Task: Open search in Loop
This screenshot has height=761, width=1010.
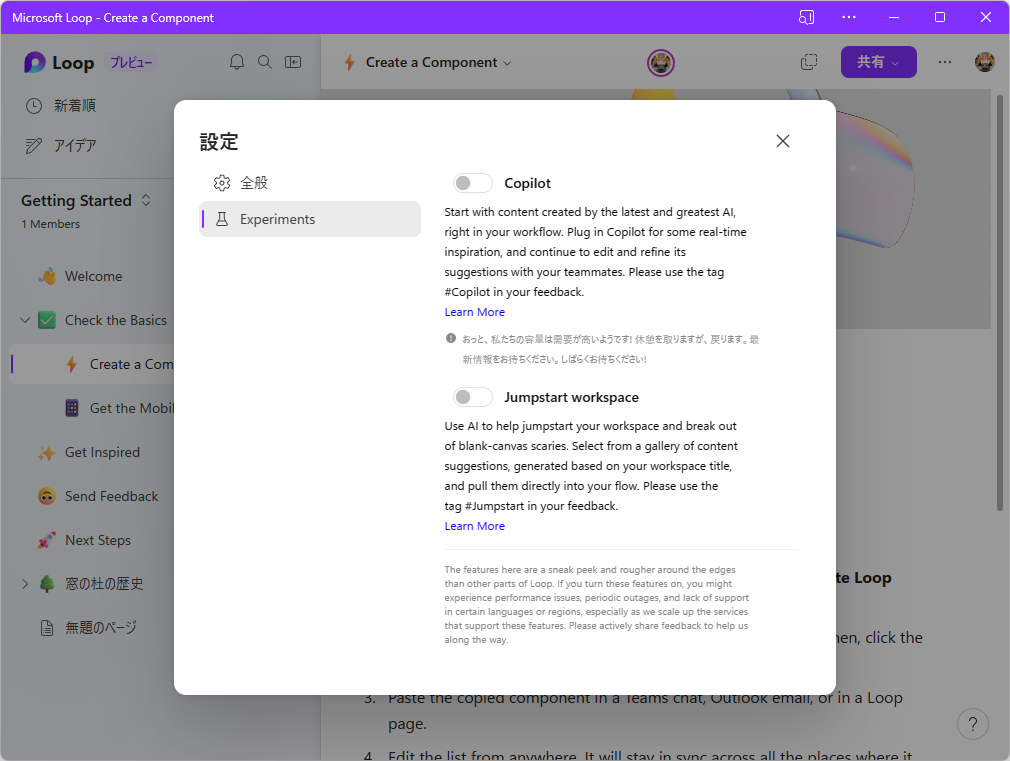Action: 264,61
